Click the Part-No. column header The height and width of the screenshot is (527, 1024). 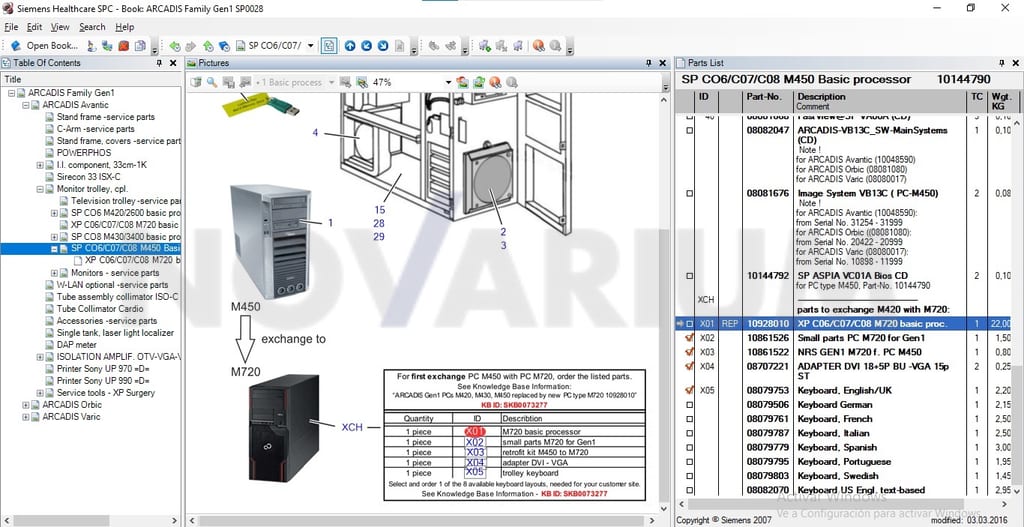coord(767,101)
